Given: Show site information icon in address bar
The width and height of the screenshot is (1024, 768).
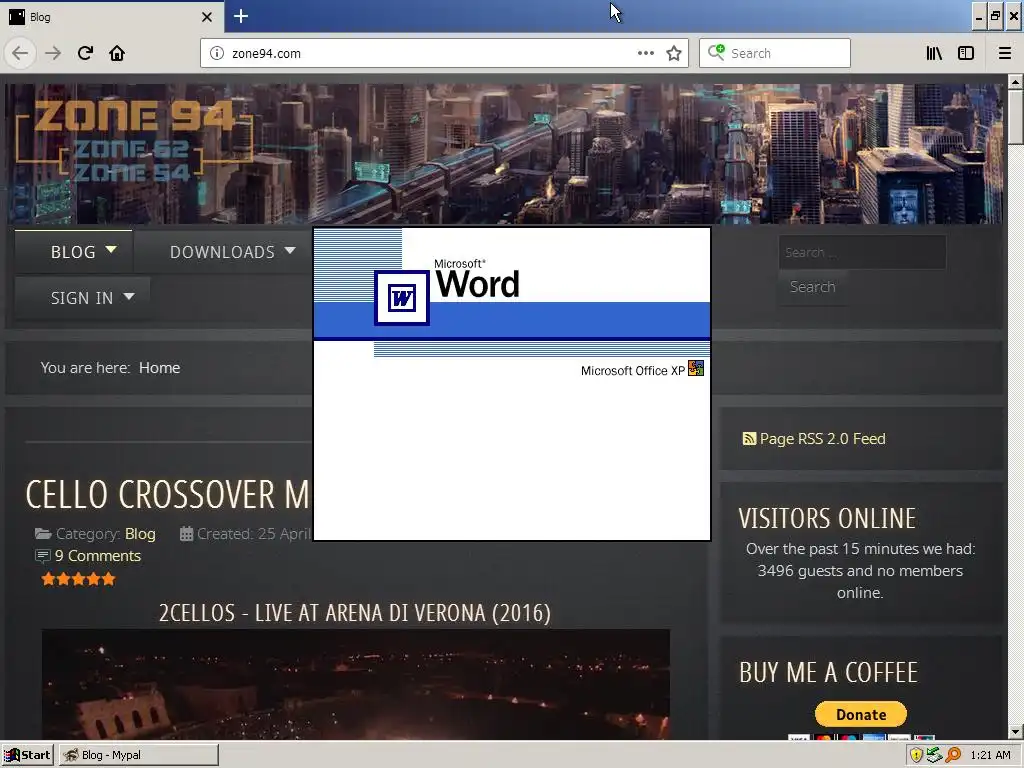Looking at the screenshot, I should (x=217, y=53).
